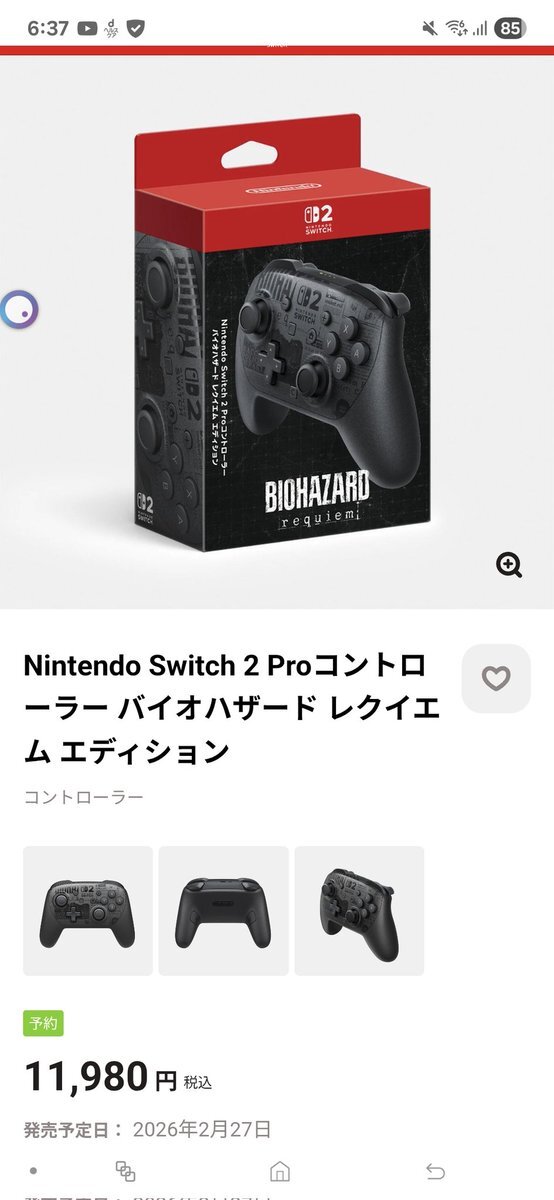Tap the magnifier zoom icon on product image

tap(510, 565)
